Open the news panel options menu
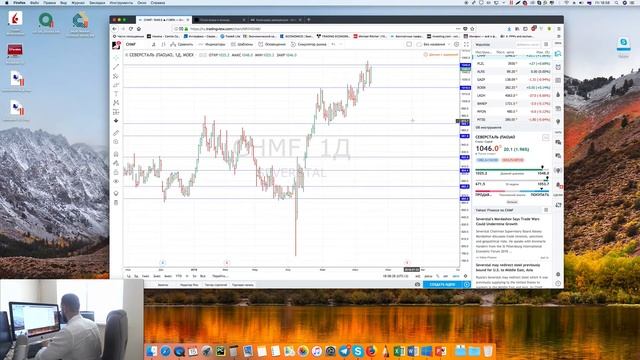Viewport: 640px width, 360px height. click(x=546, y=210)
